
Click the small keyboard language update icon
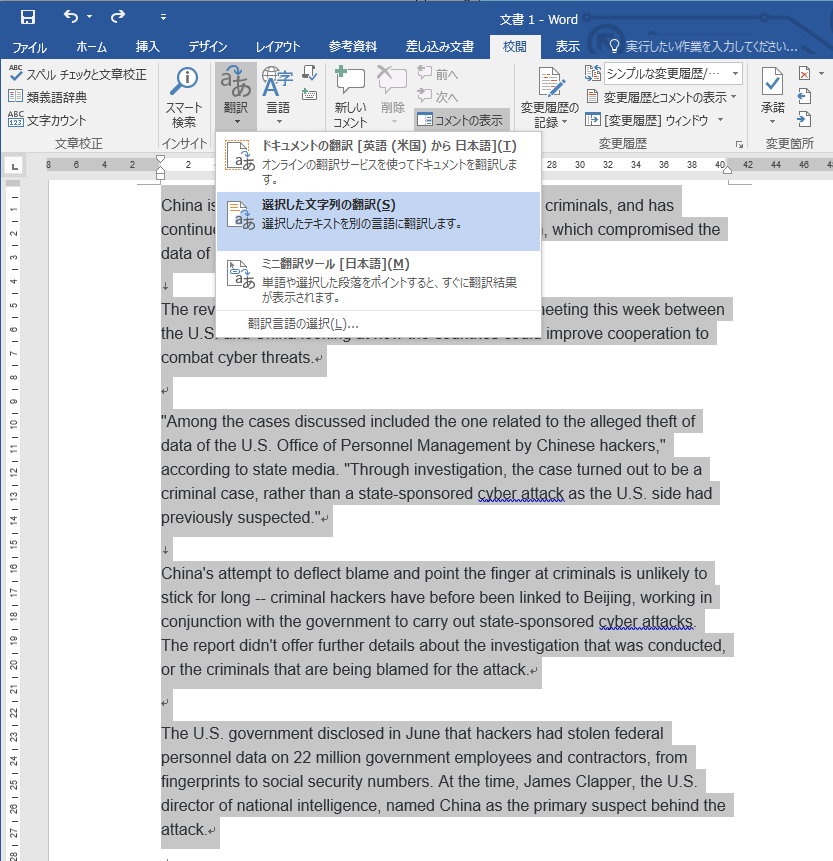pos(310,94)
